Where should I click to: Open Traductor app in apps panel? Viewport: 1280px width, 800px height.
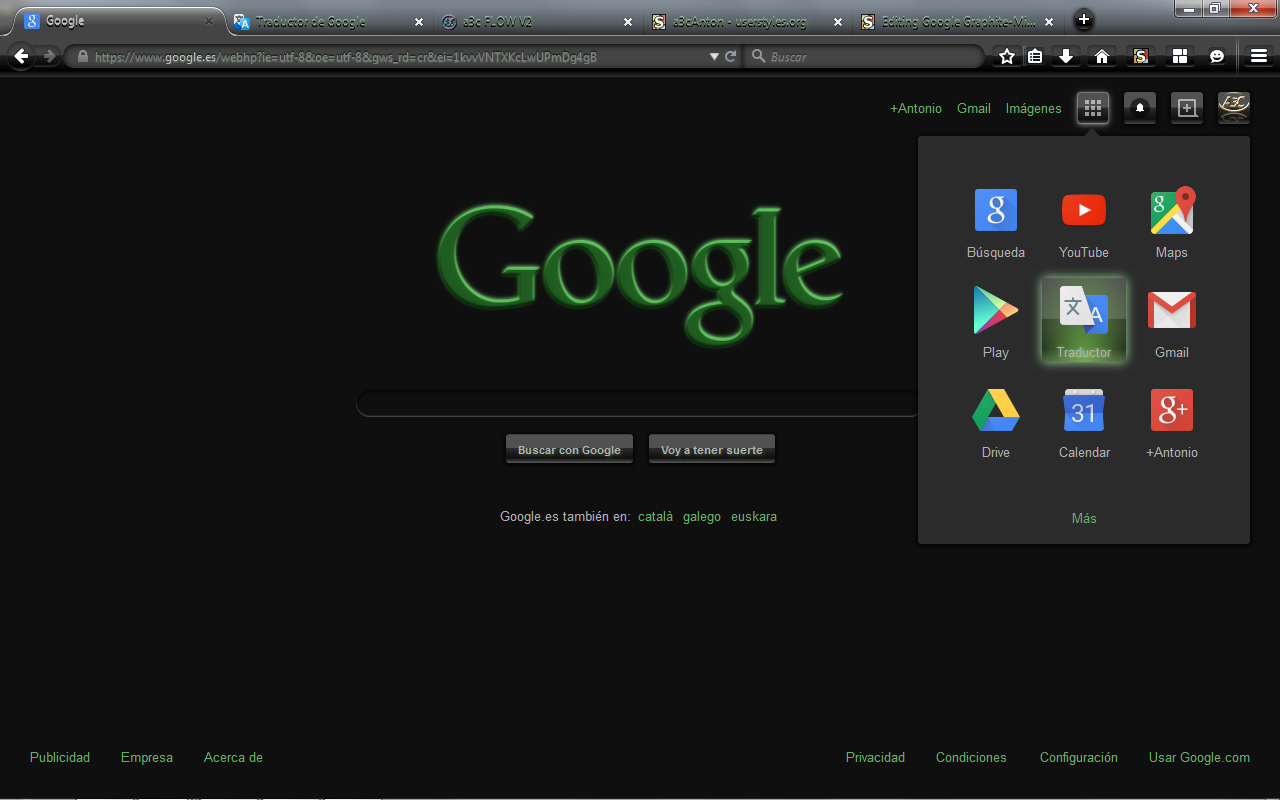(x=1084, y=320)
